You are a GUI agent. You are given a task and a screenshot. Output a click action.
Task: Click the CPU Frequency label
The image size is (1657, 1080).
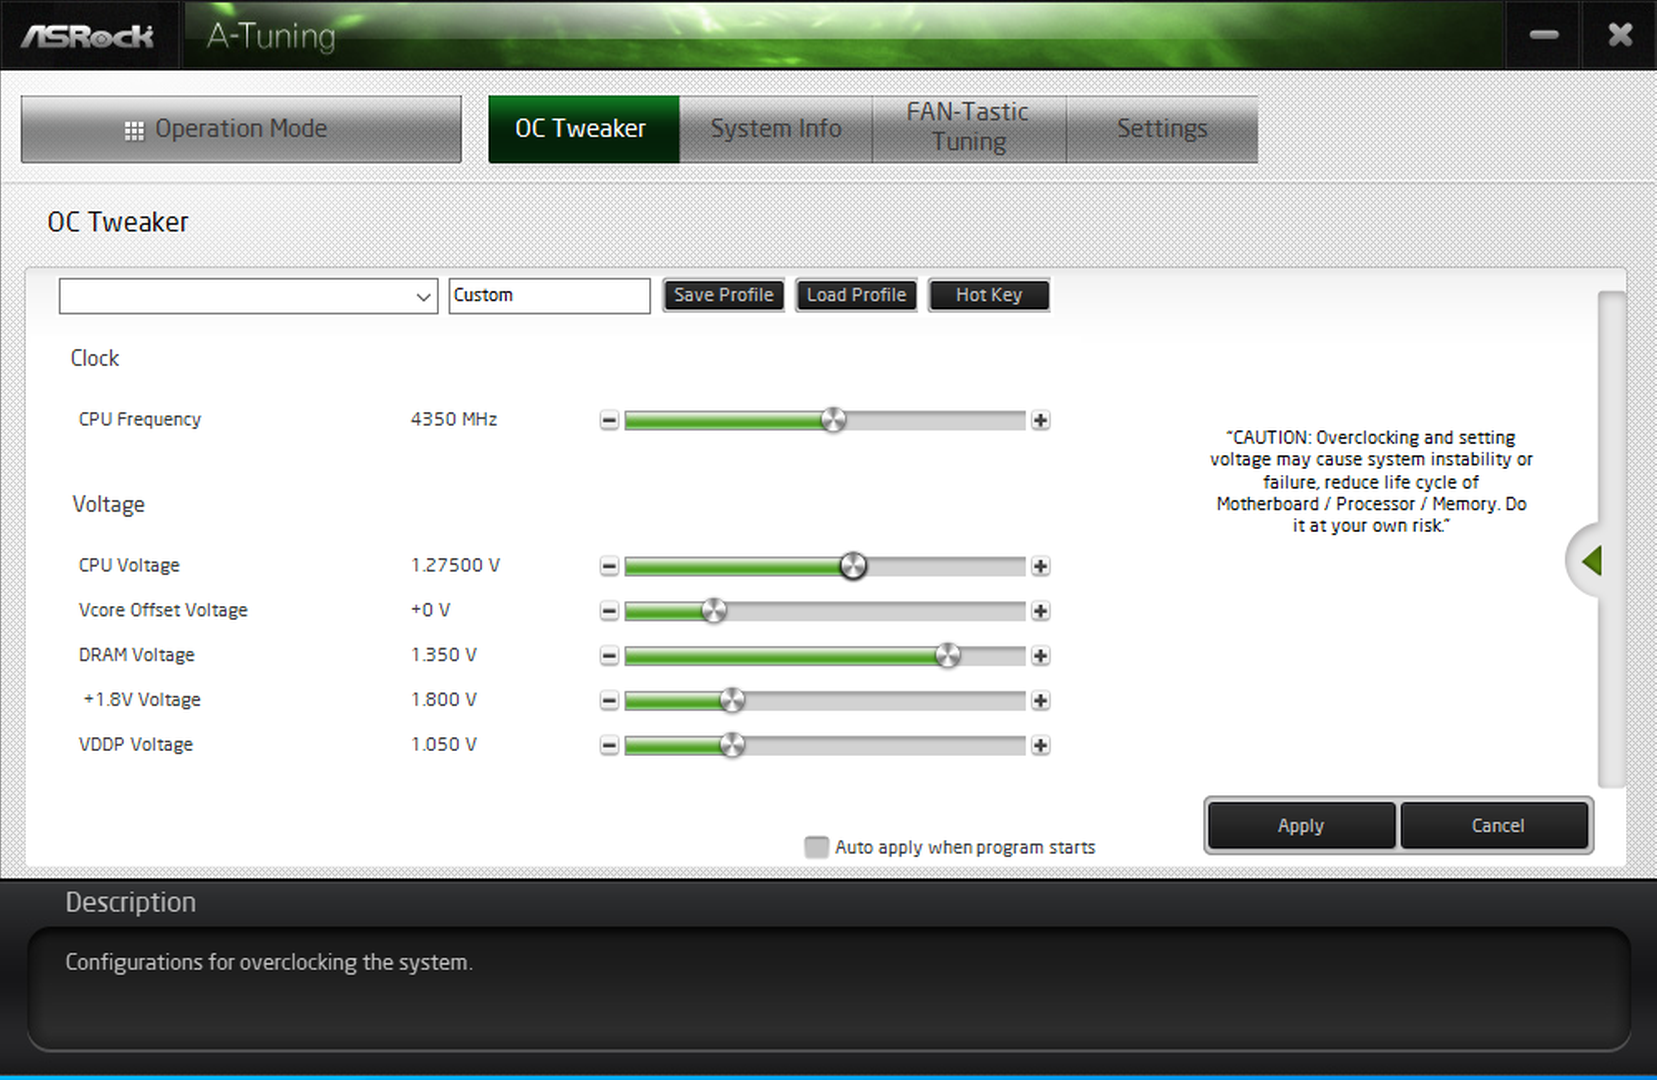(x=140, y=419)
